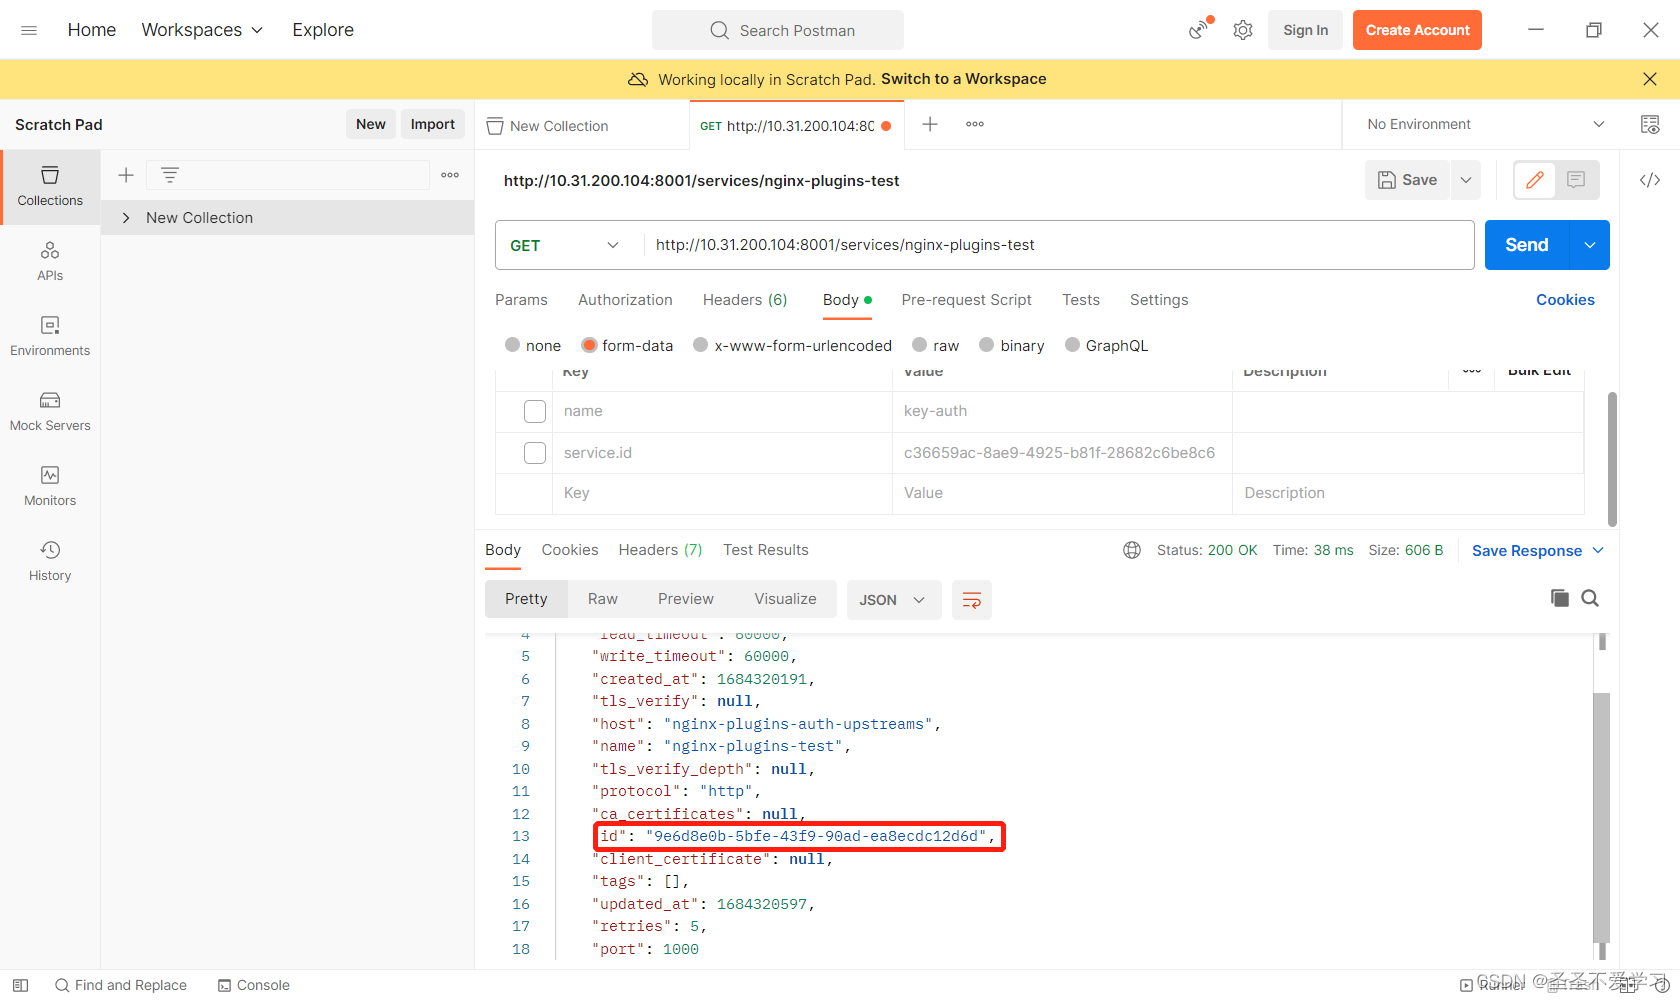
Task: Switch to Tests tab
Action: 1081,300
